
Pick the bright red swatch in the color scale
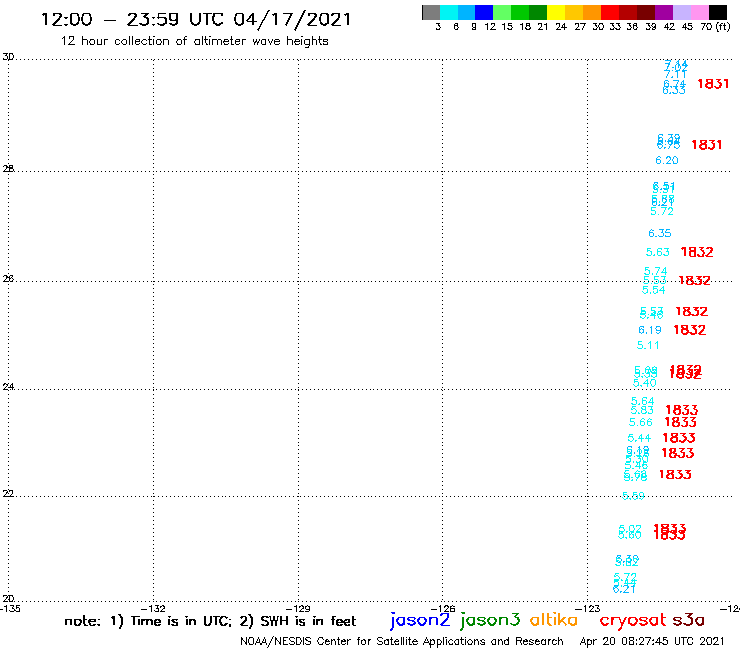(610, 12)
